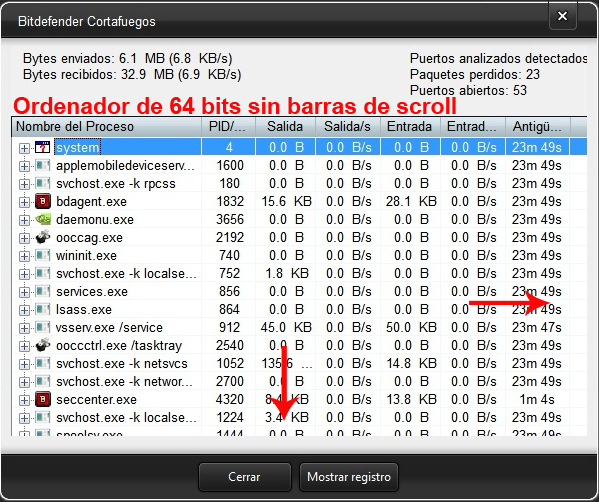Sort by Salida column header
This screenshot has height=502, width=599.
coord(285,126)
